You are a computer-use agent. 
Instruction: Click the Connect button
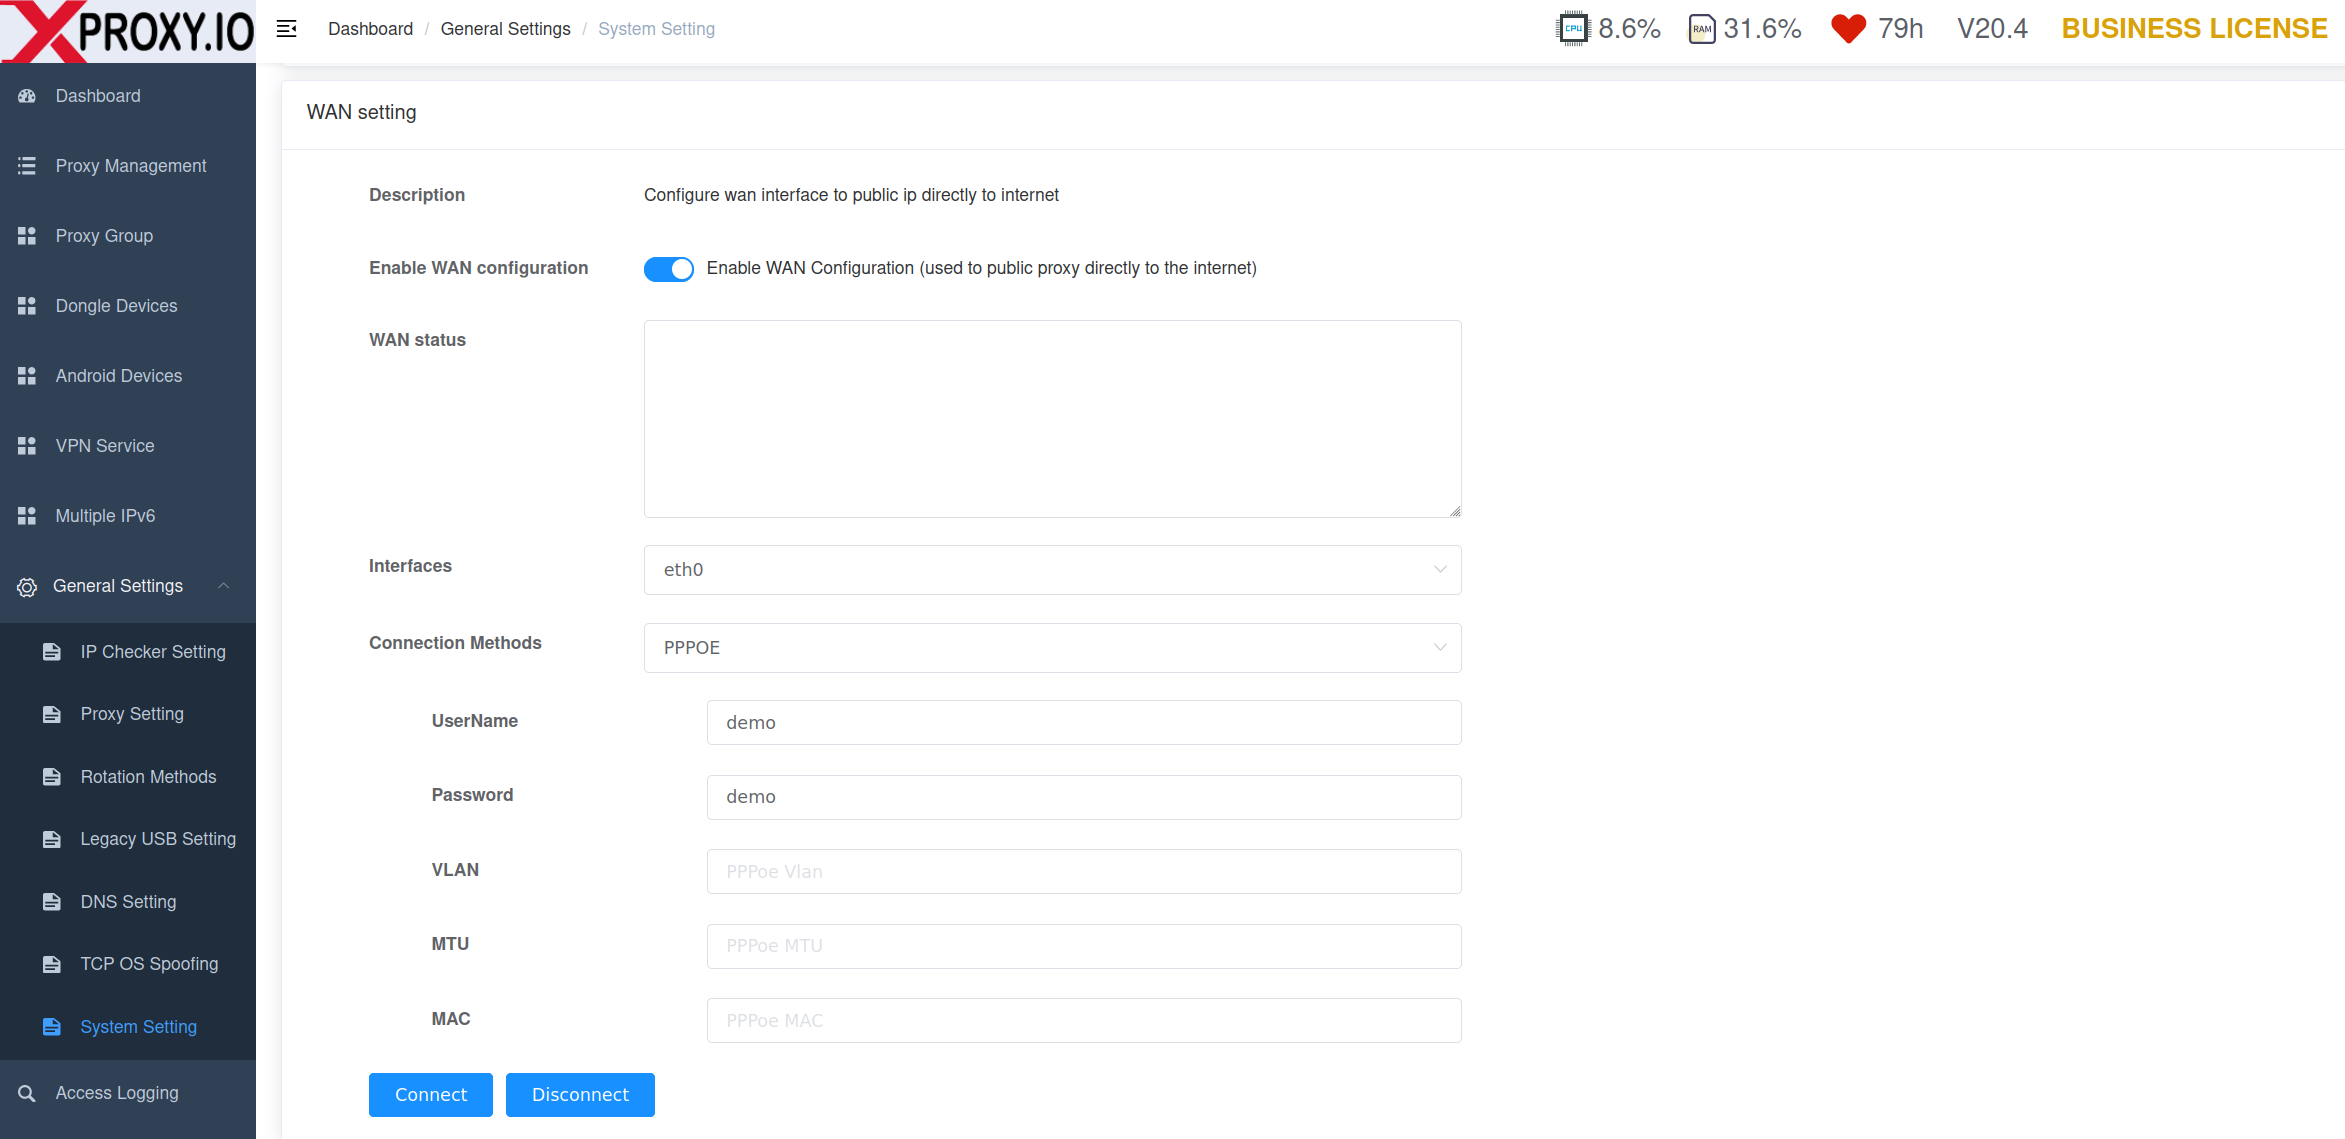pyautogui.click(x=431, y=1094)
